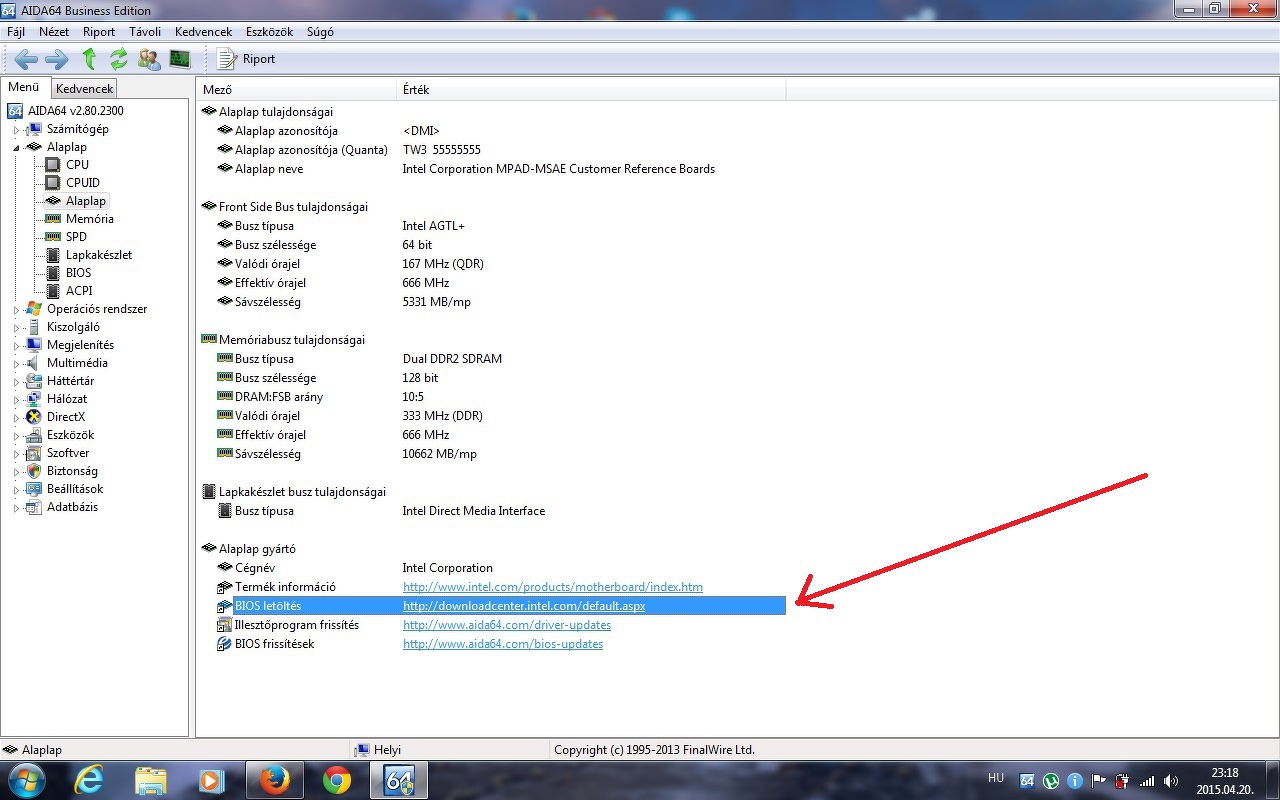Open the users management toolbar icon

coord(149,59)
